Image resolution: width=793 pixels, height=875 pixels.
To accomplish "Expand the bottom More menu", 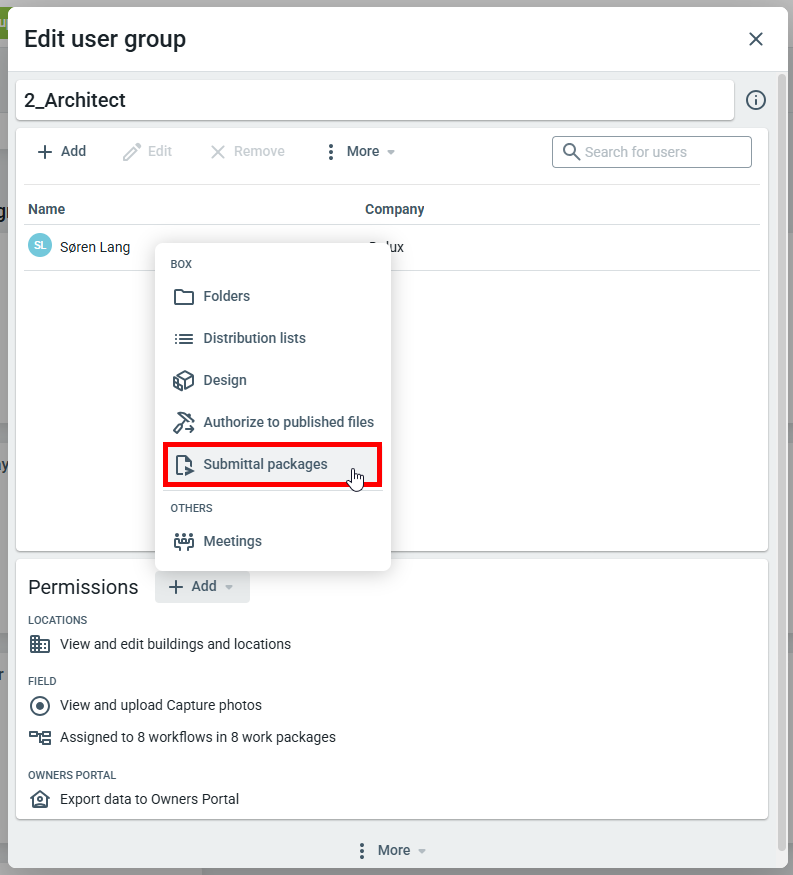I will pos(392,850).
